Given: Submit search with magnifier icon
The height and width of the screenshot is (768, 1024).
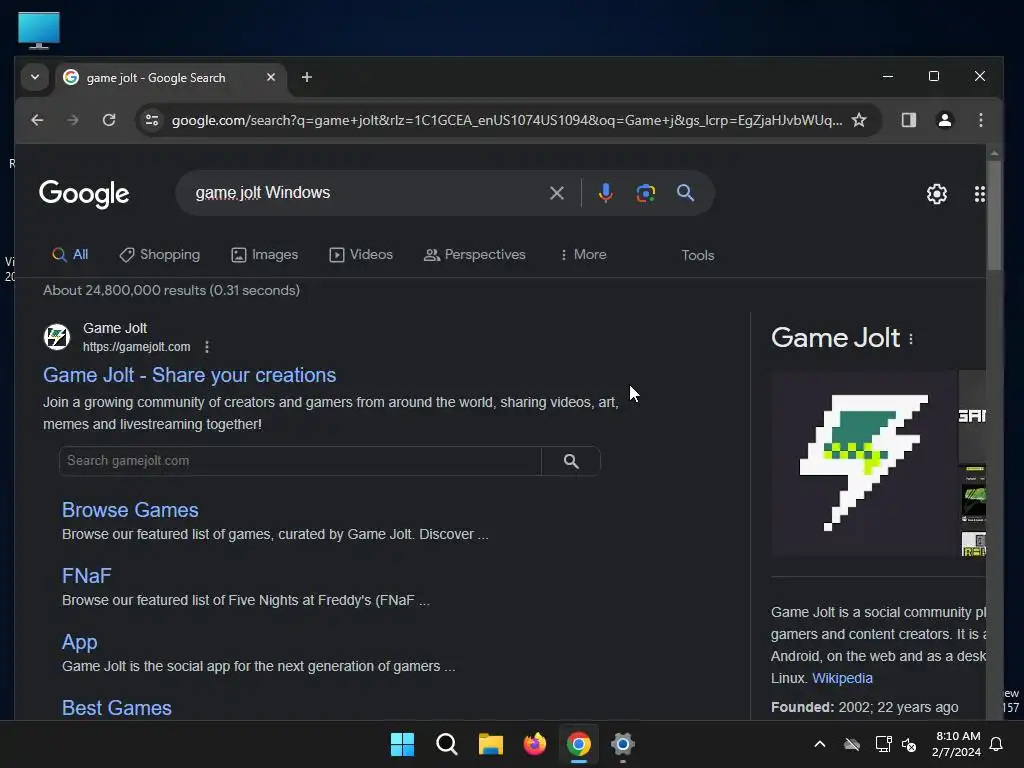Looking at the screenshot, I should (x=685, y=193).
